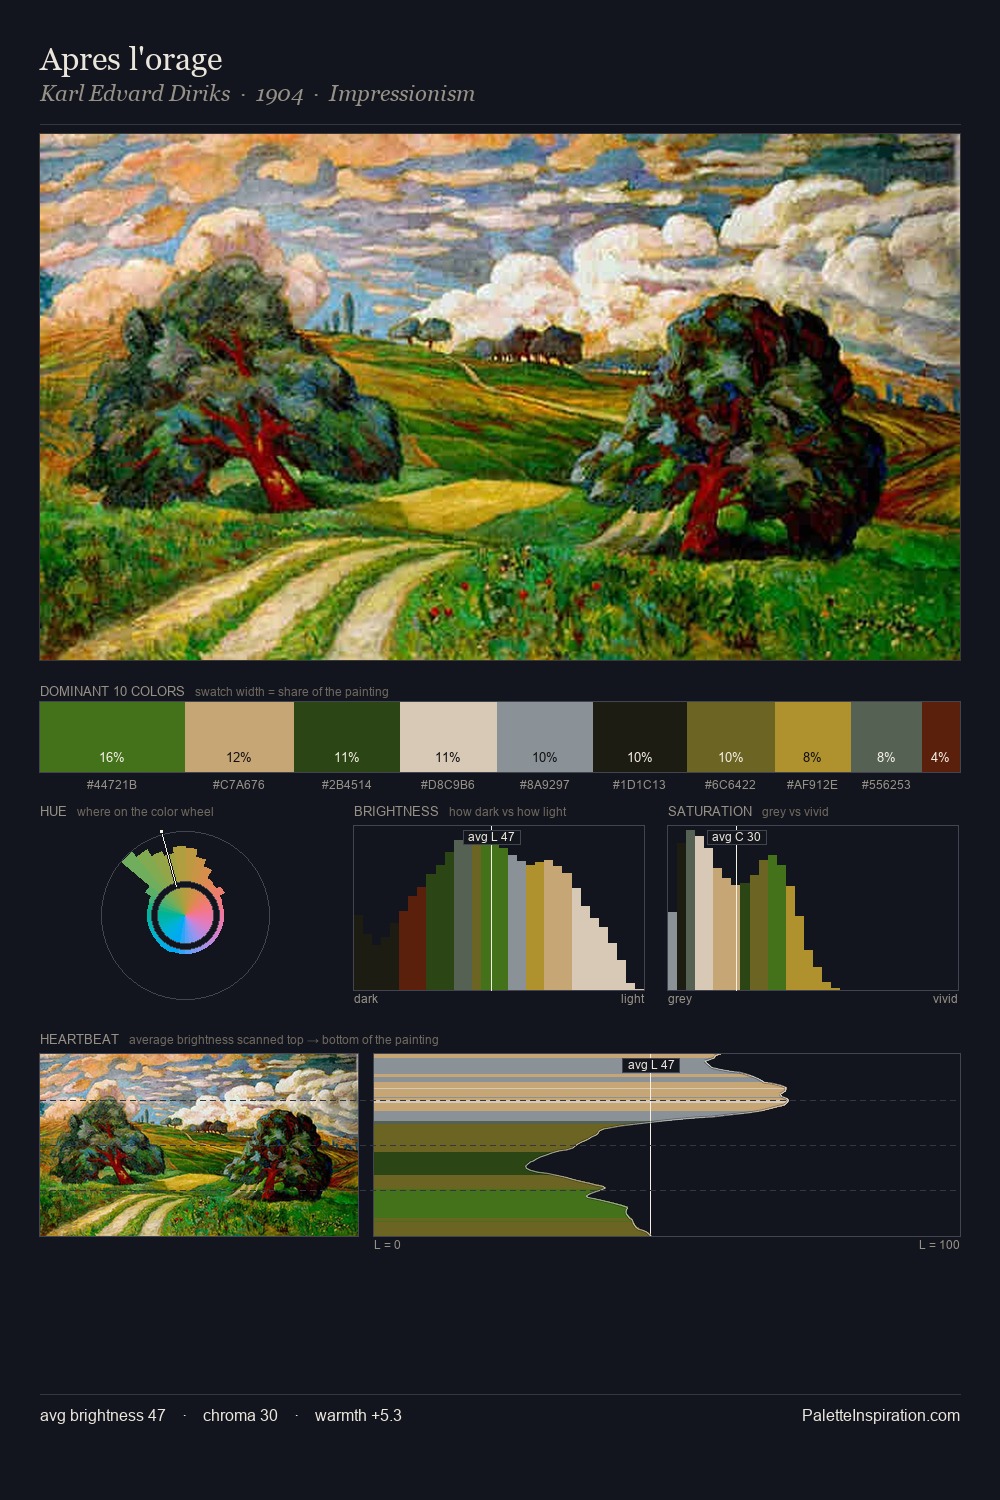
Task: Click the hex code #D8C9B6 text
Action: click(x=448, y=785)
